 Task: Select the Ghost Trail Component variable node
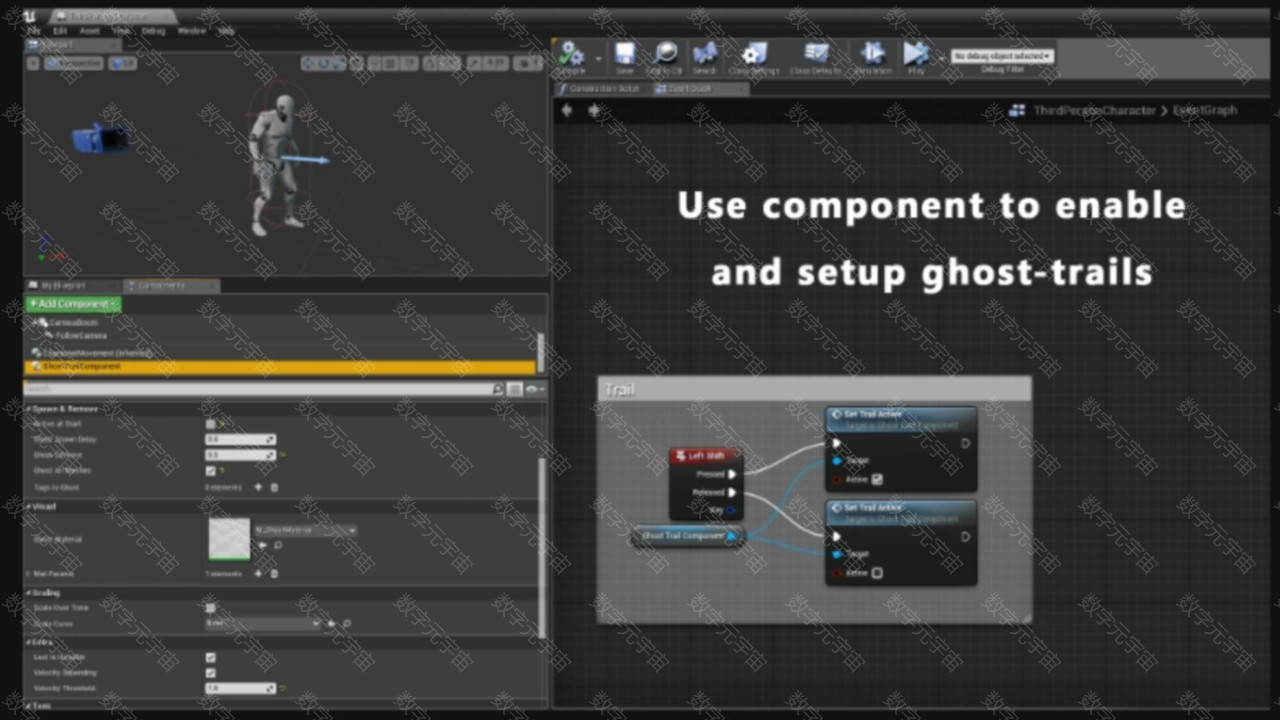click(688, 536)
